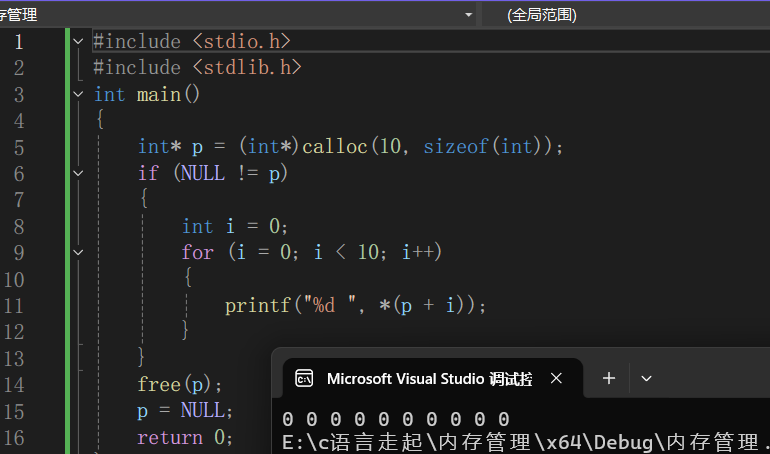Click the calloc call on line 5
This screenshot has height=454, width=770.
click(334, 147)
